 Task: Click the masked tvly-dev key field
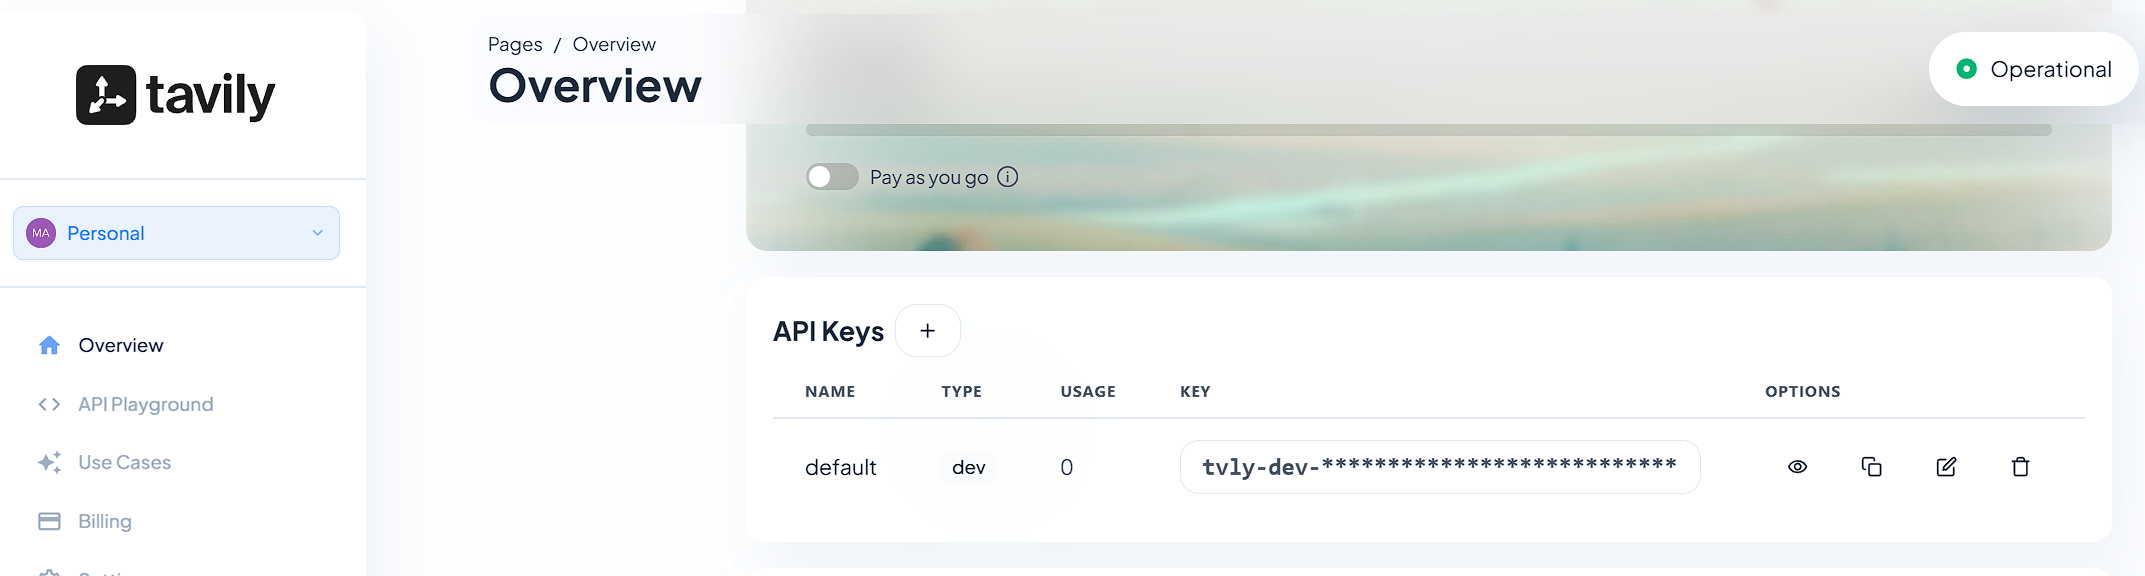coord(1439,467)
